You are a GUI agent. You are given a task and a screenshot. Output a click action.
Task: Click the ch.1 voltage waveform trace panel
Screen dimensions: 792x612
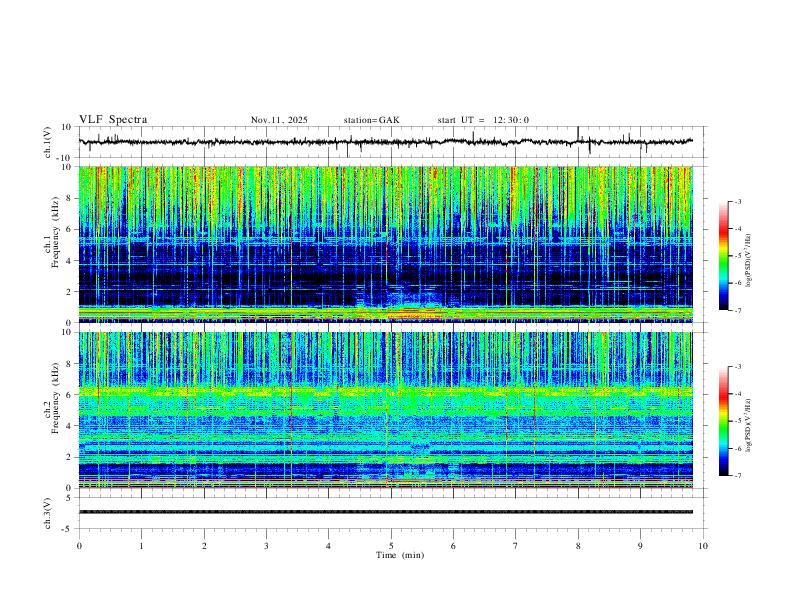[392, 142]
